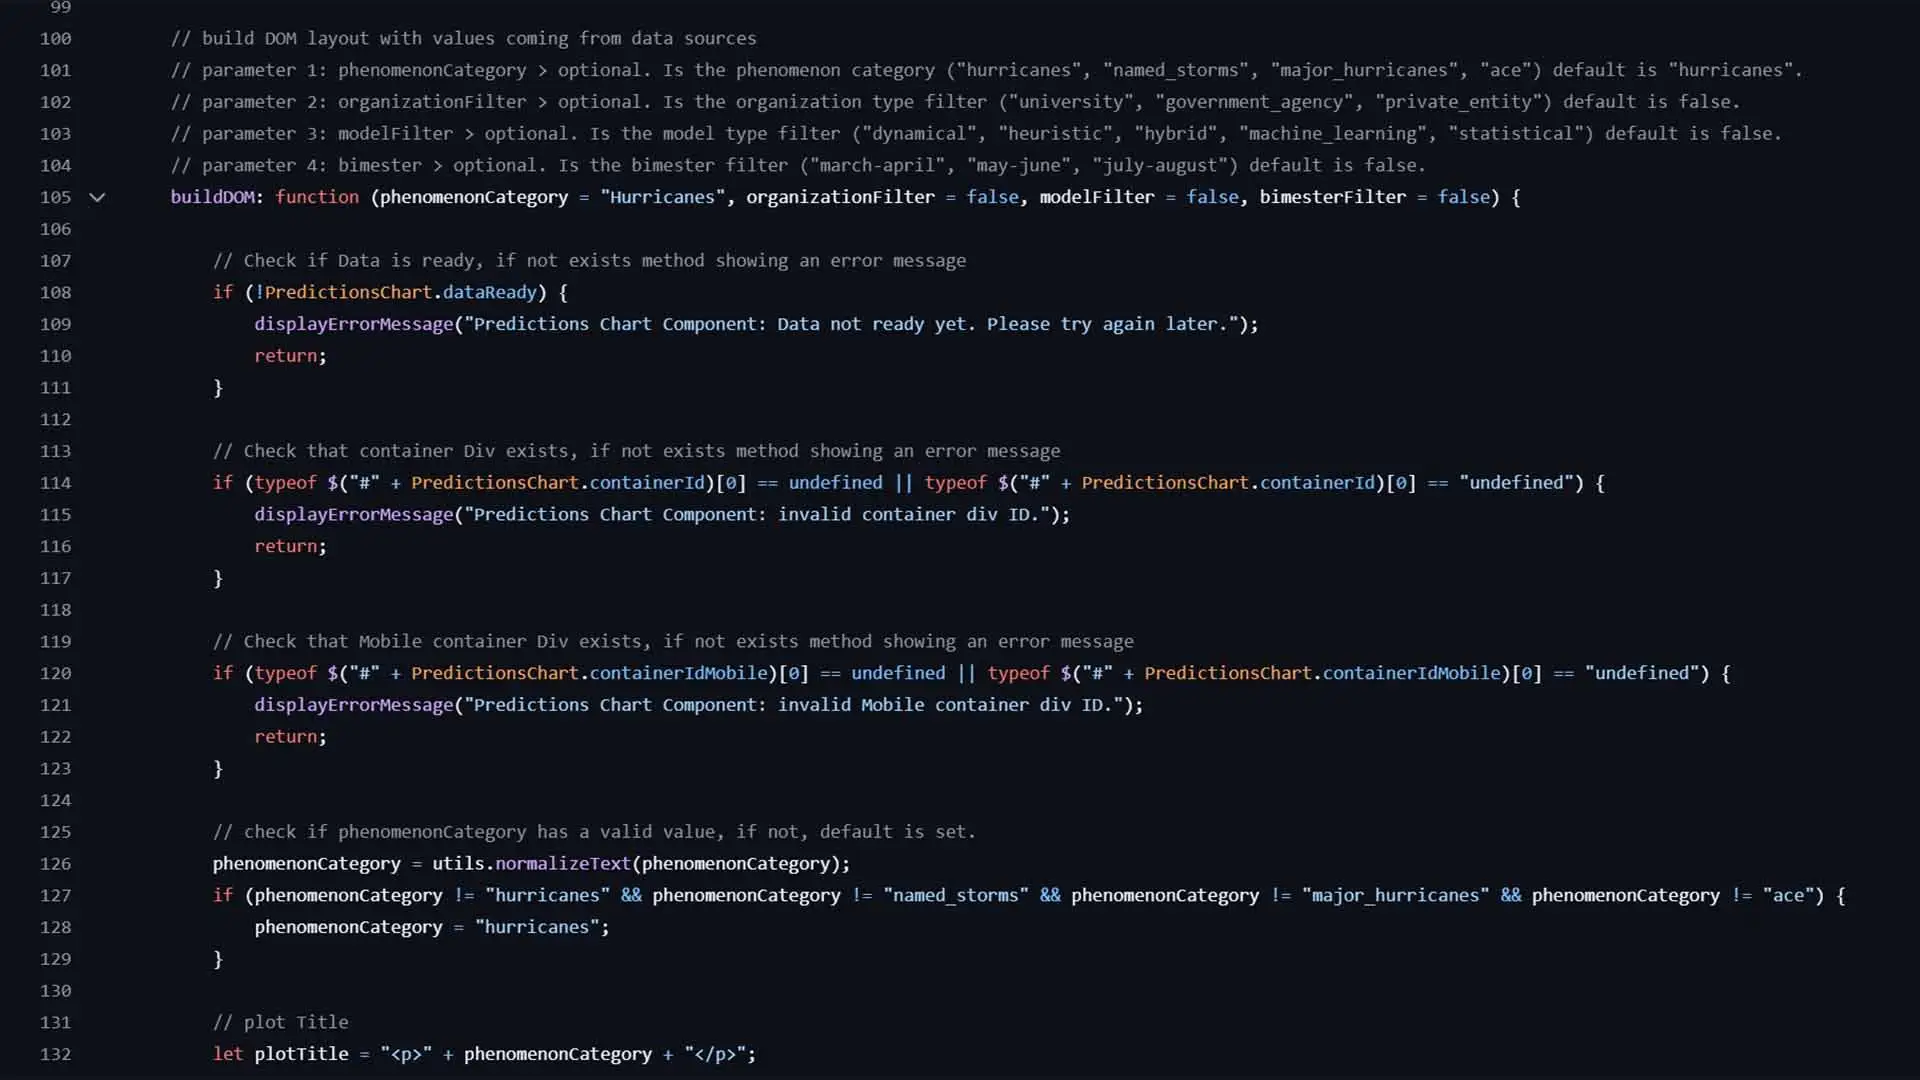Click comment 'parameter 4: bimester' on line 104
Image resolution: width=1920 pixels, height=1080 pixels.
coord(797,165)
